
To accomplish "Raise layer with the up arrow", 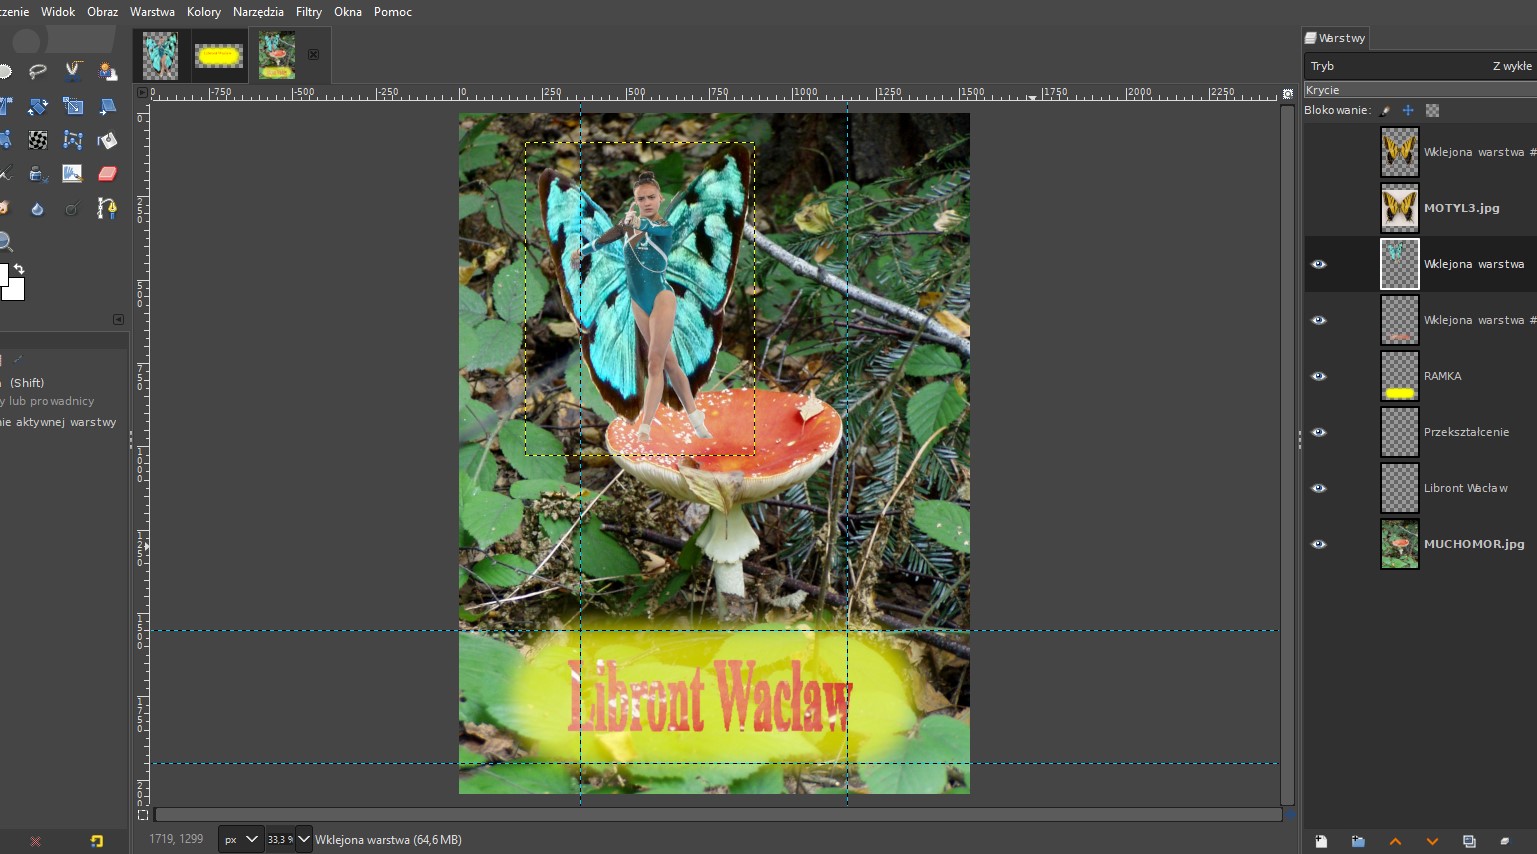I will tap(1395, 841).
